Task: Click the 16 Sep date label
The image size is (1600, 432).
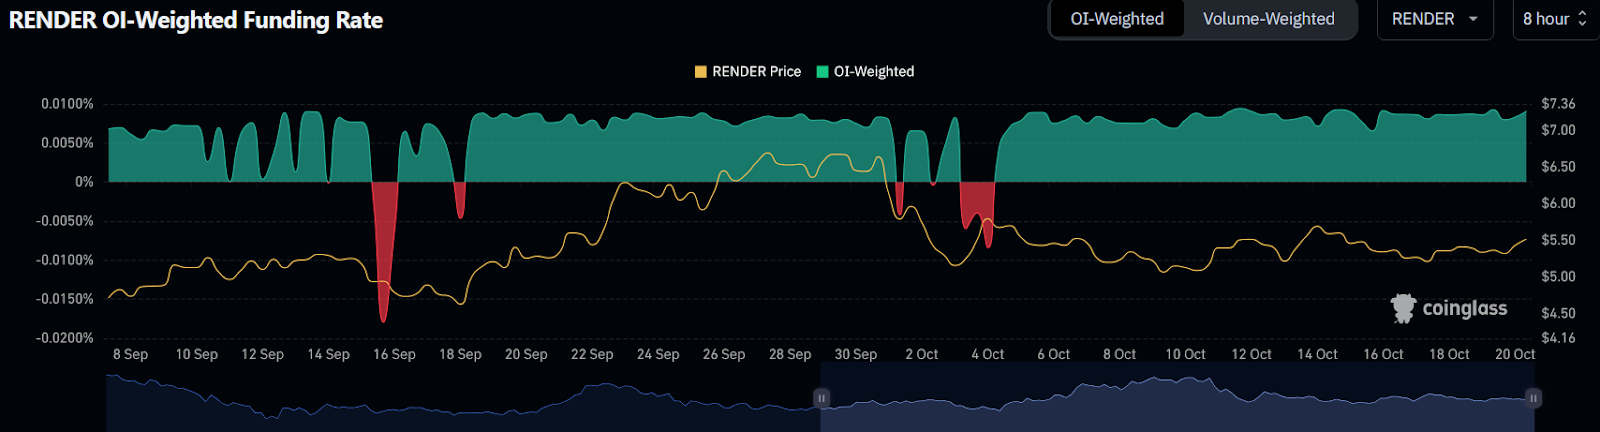Action: pos(394,354)
